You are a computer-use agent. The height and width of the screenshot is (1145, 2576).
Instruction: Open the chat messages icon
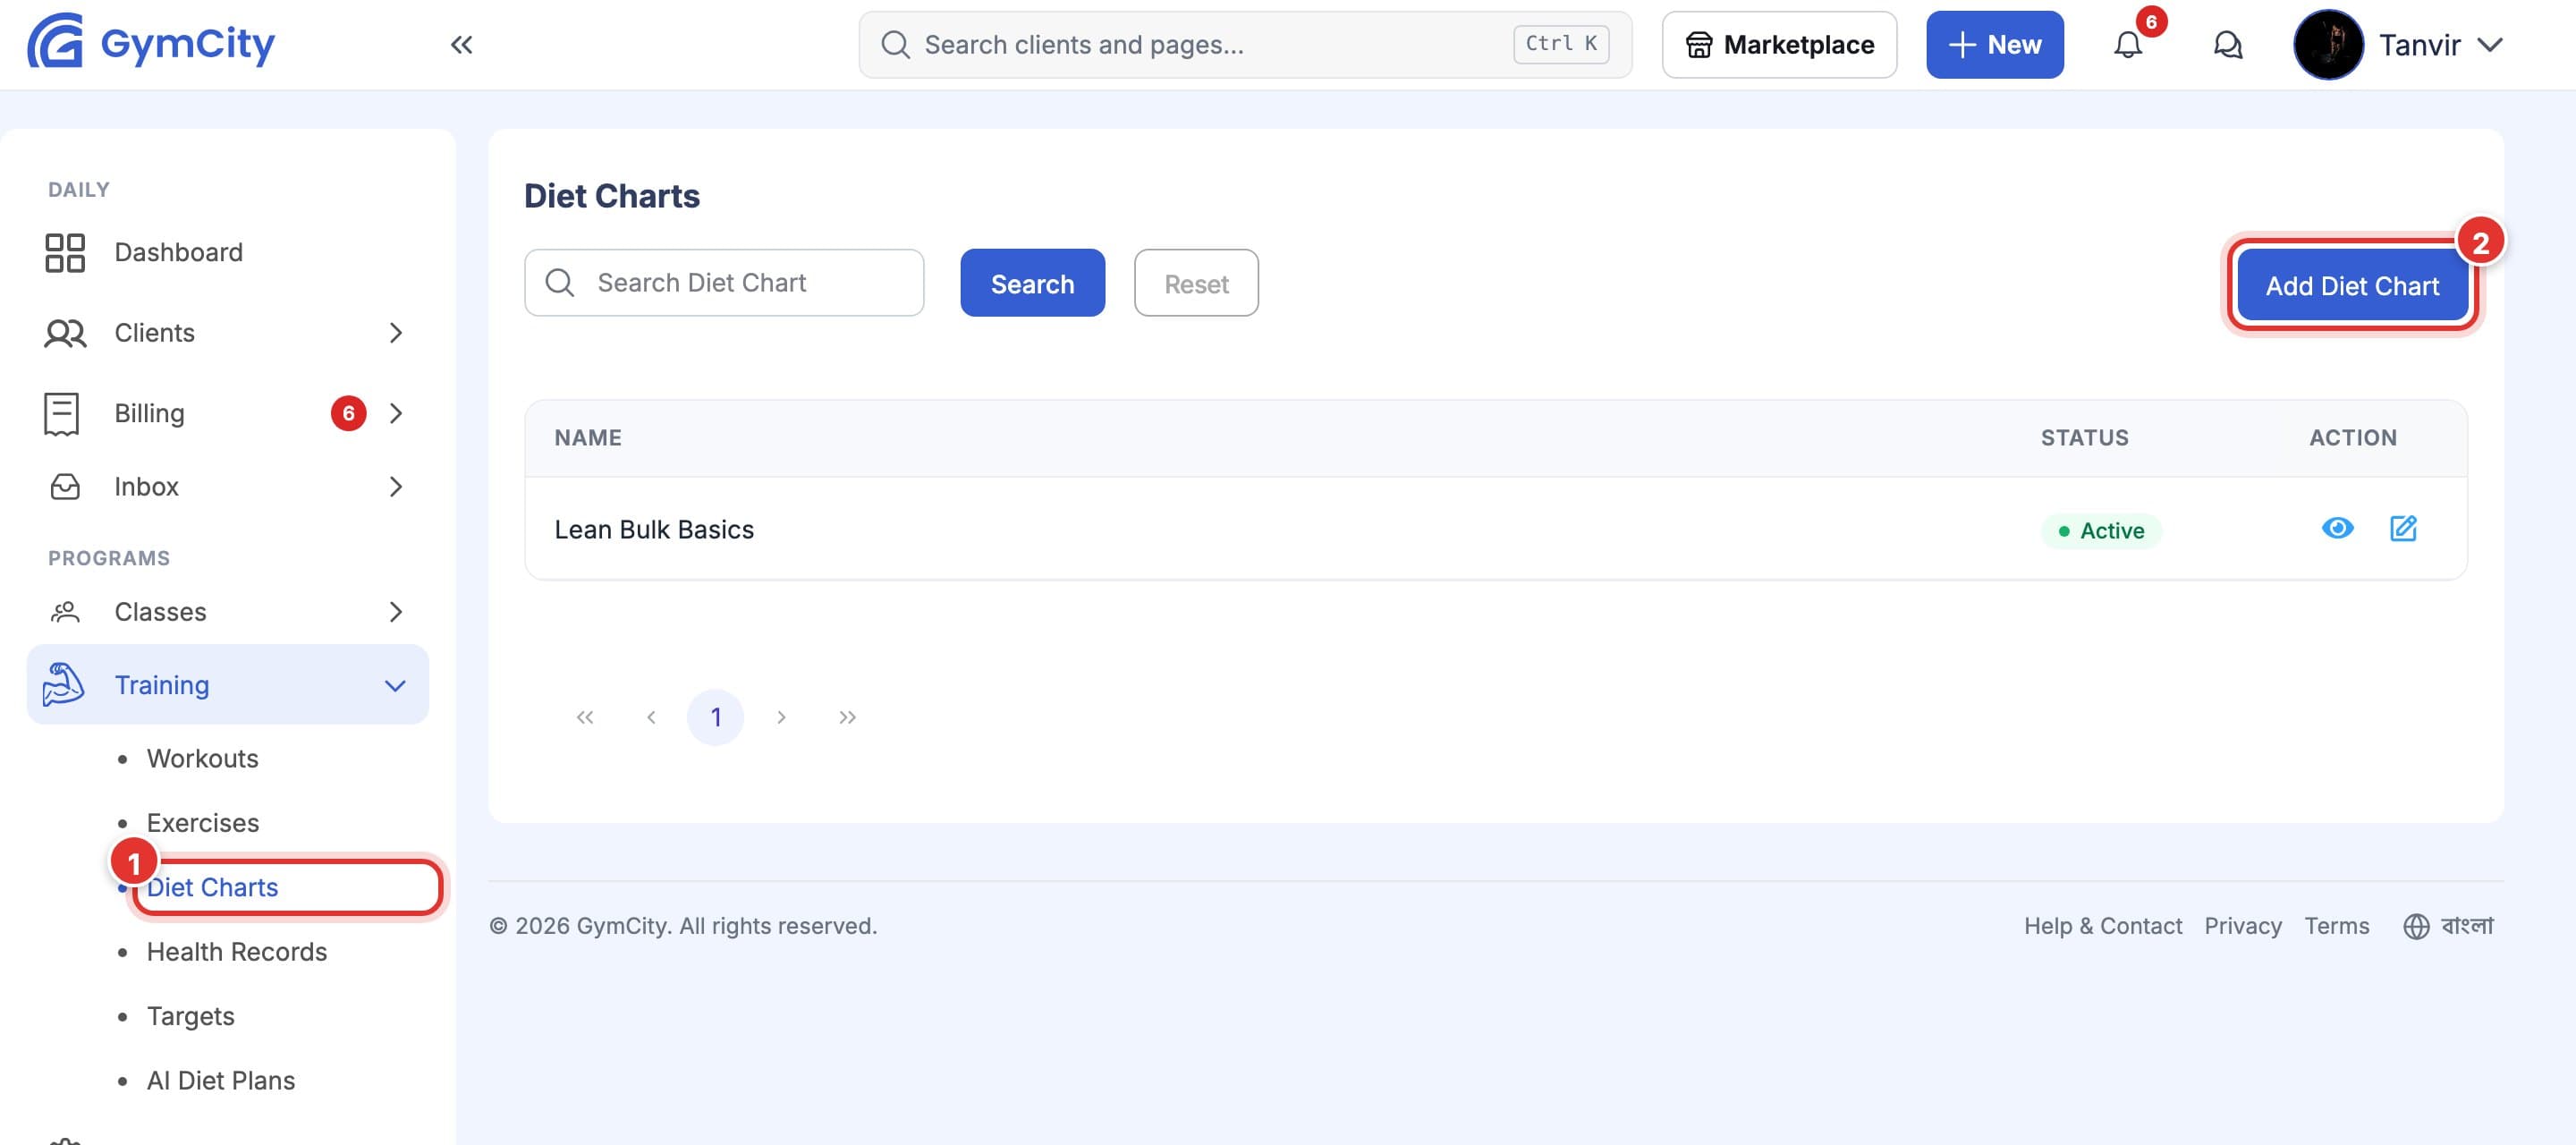click(2228, 45)
